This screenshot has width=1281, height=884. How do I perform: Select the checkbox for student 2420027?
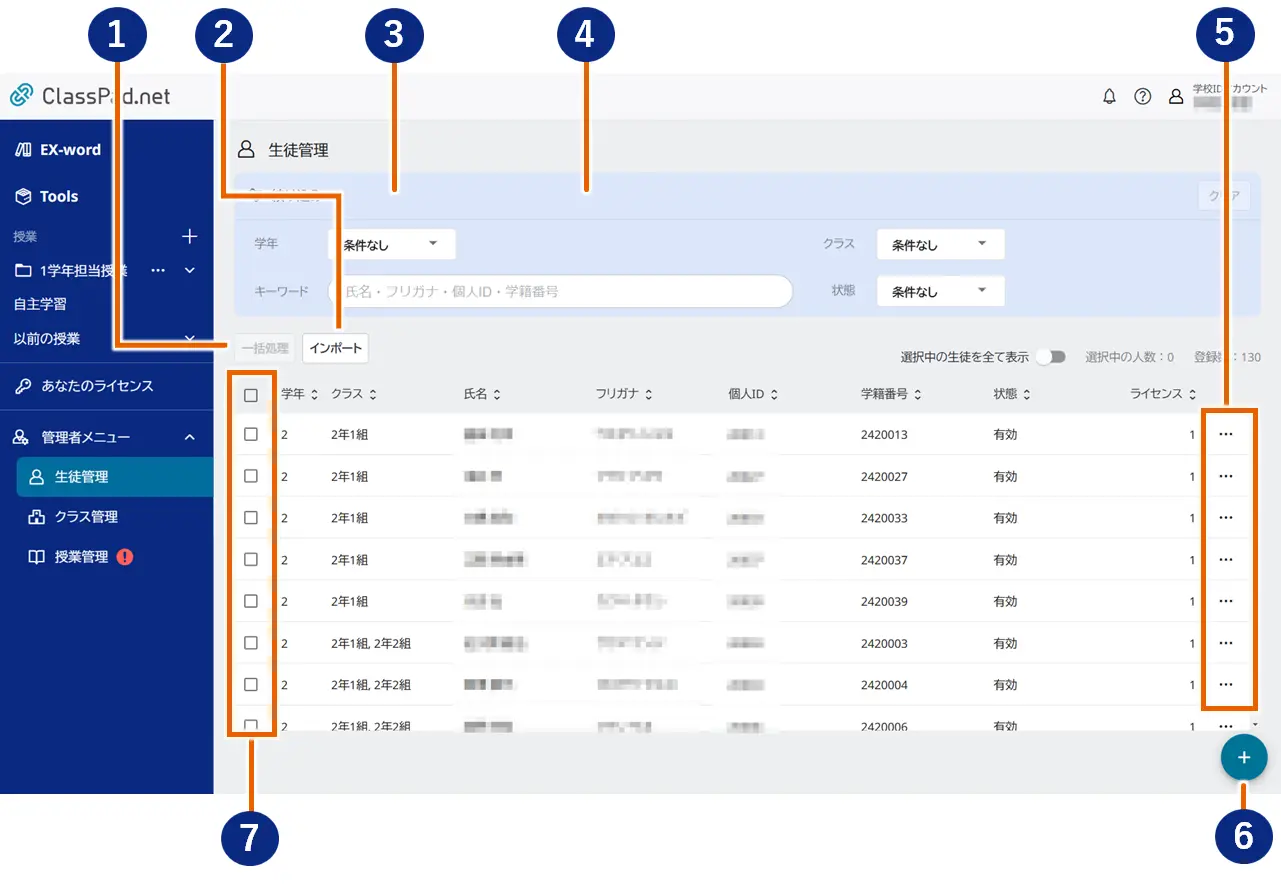(x=251, y=476)
